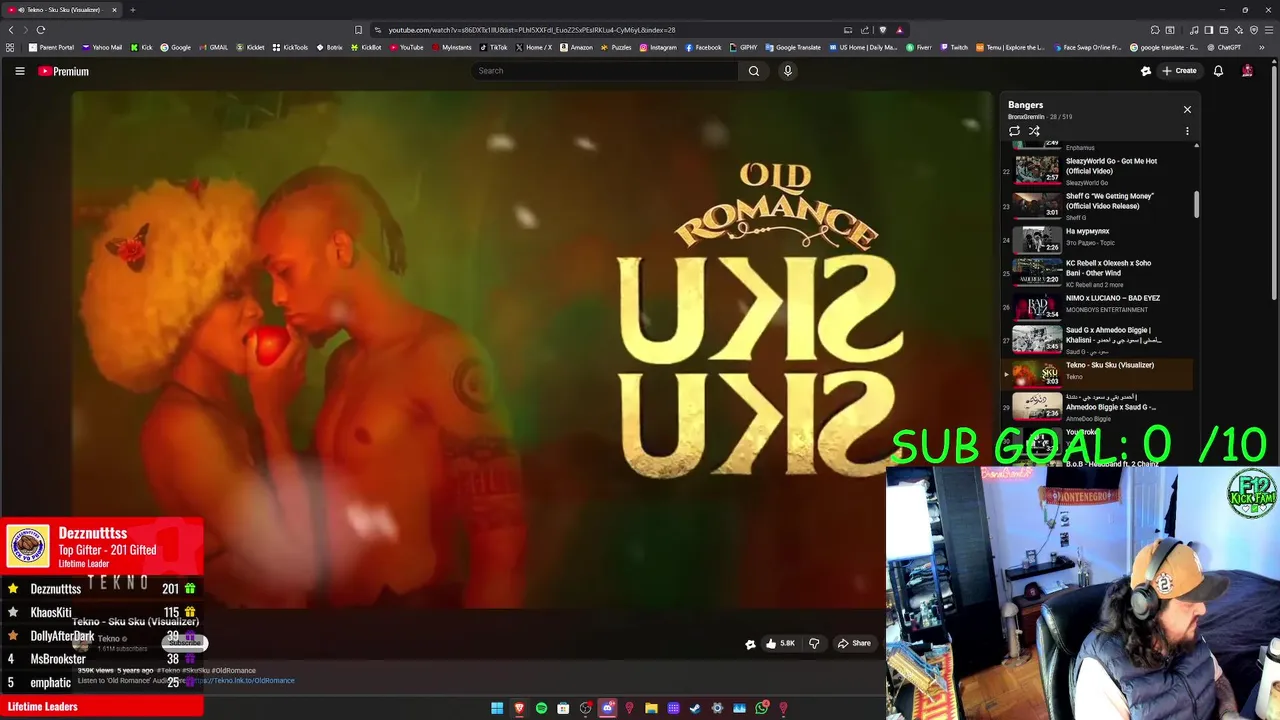Open Yahoo Mail bookmark
The width and height of the screenshot is (1280, 720).
pos(102,47)
